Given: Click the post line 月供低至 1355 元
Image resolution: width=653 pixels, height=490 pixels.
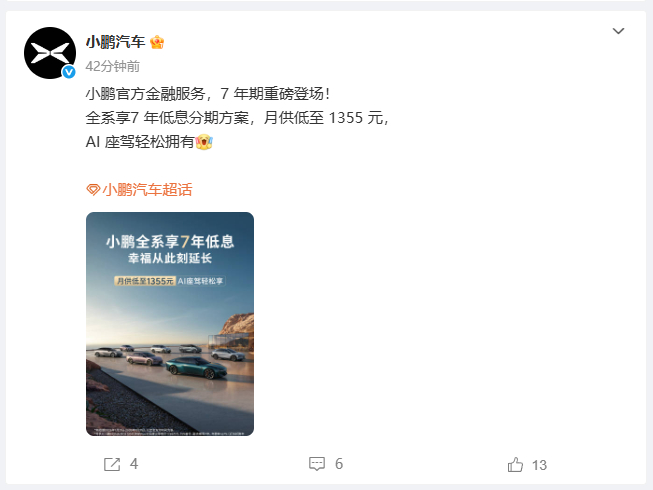Looking at the screenshot, I should [x=323, y=118].
